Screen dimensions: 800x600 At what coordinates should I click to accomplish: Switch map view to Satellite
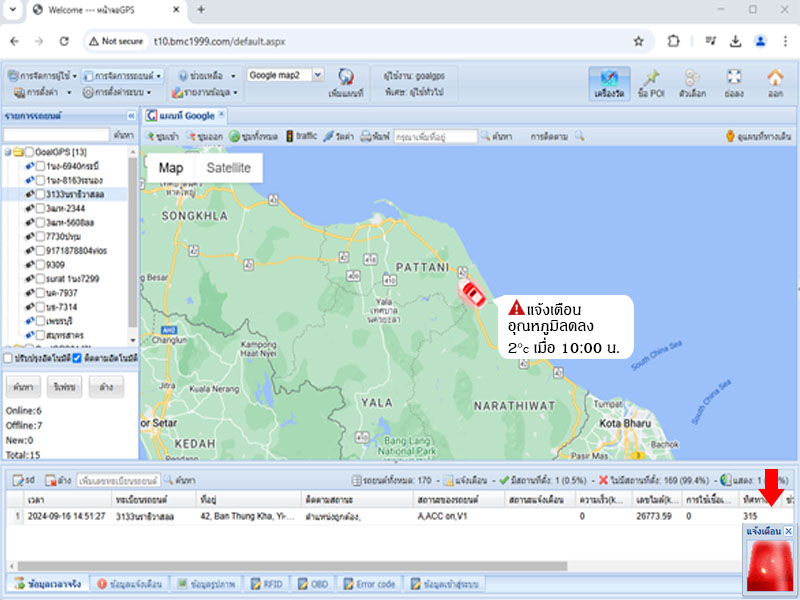[x=229, y=168]
